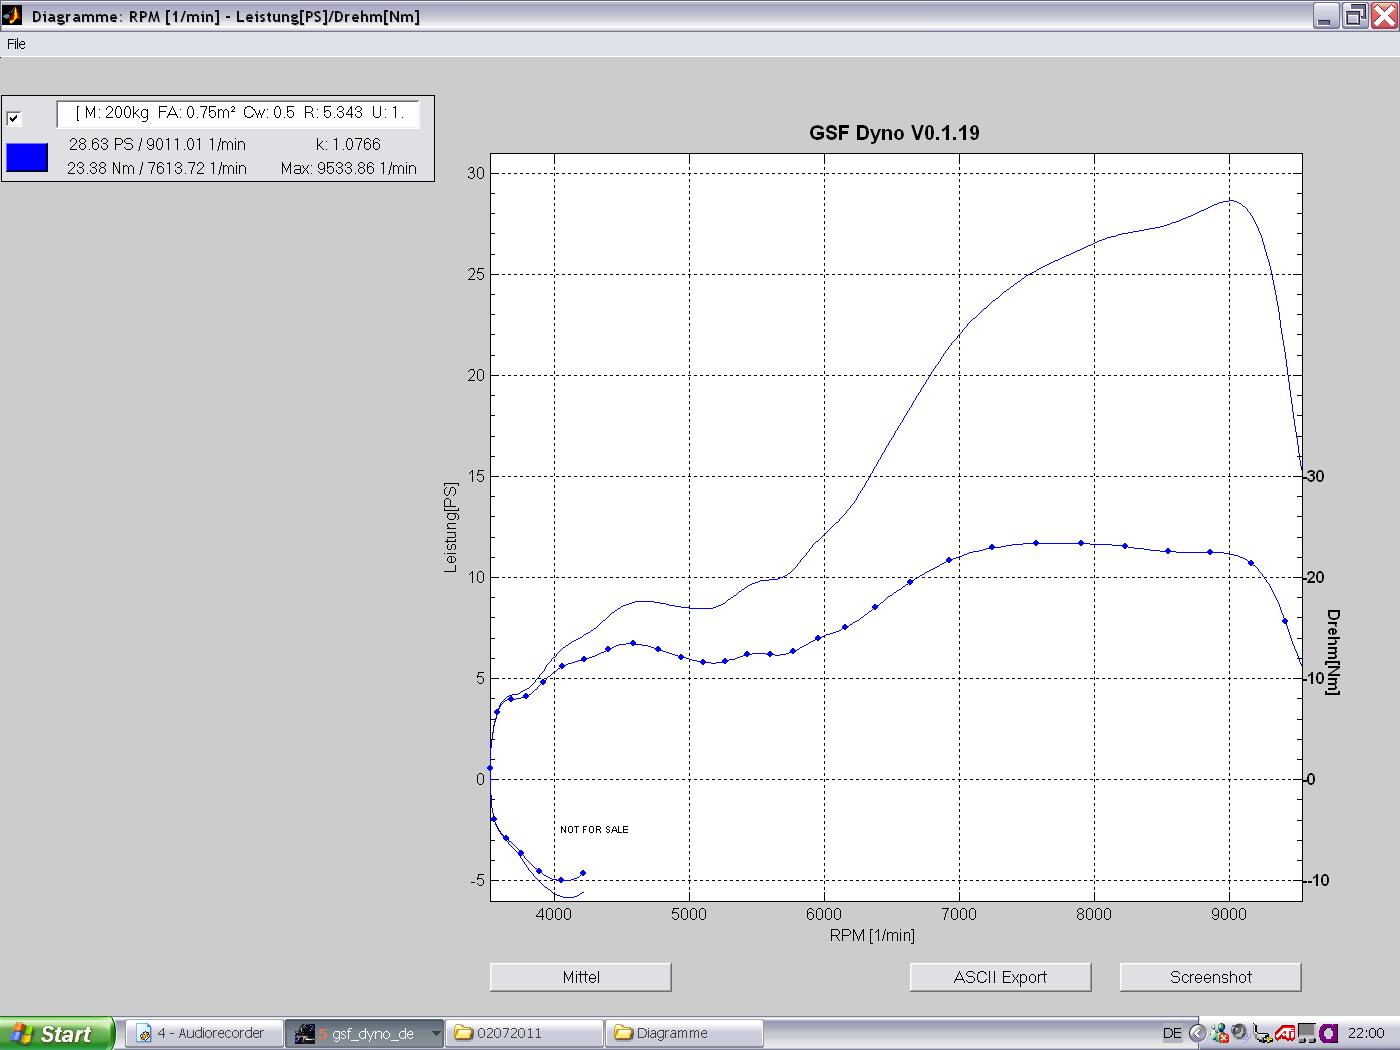This screenshot has width=1400, height=1050.
Task: Click the DE language indicator
Action: 1172,1033
